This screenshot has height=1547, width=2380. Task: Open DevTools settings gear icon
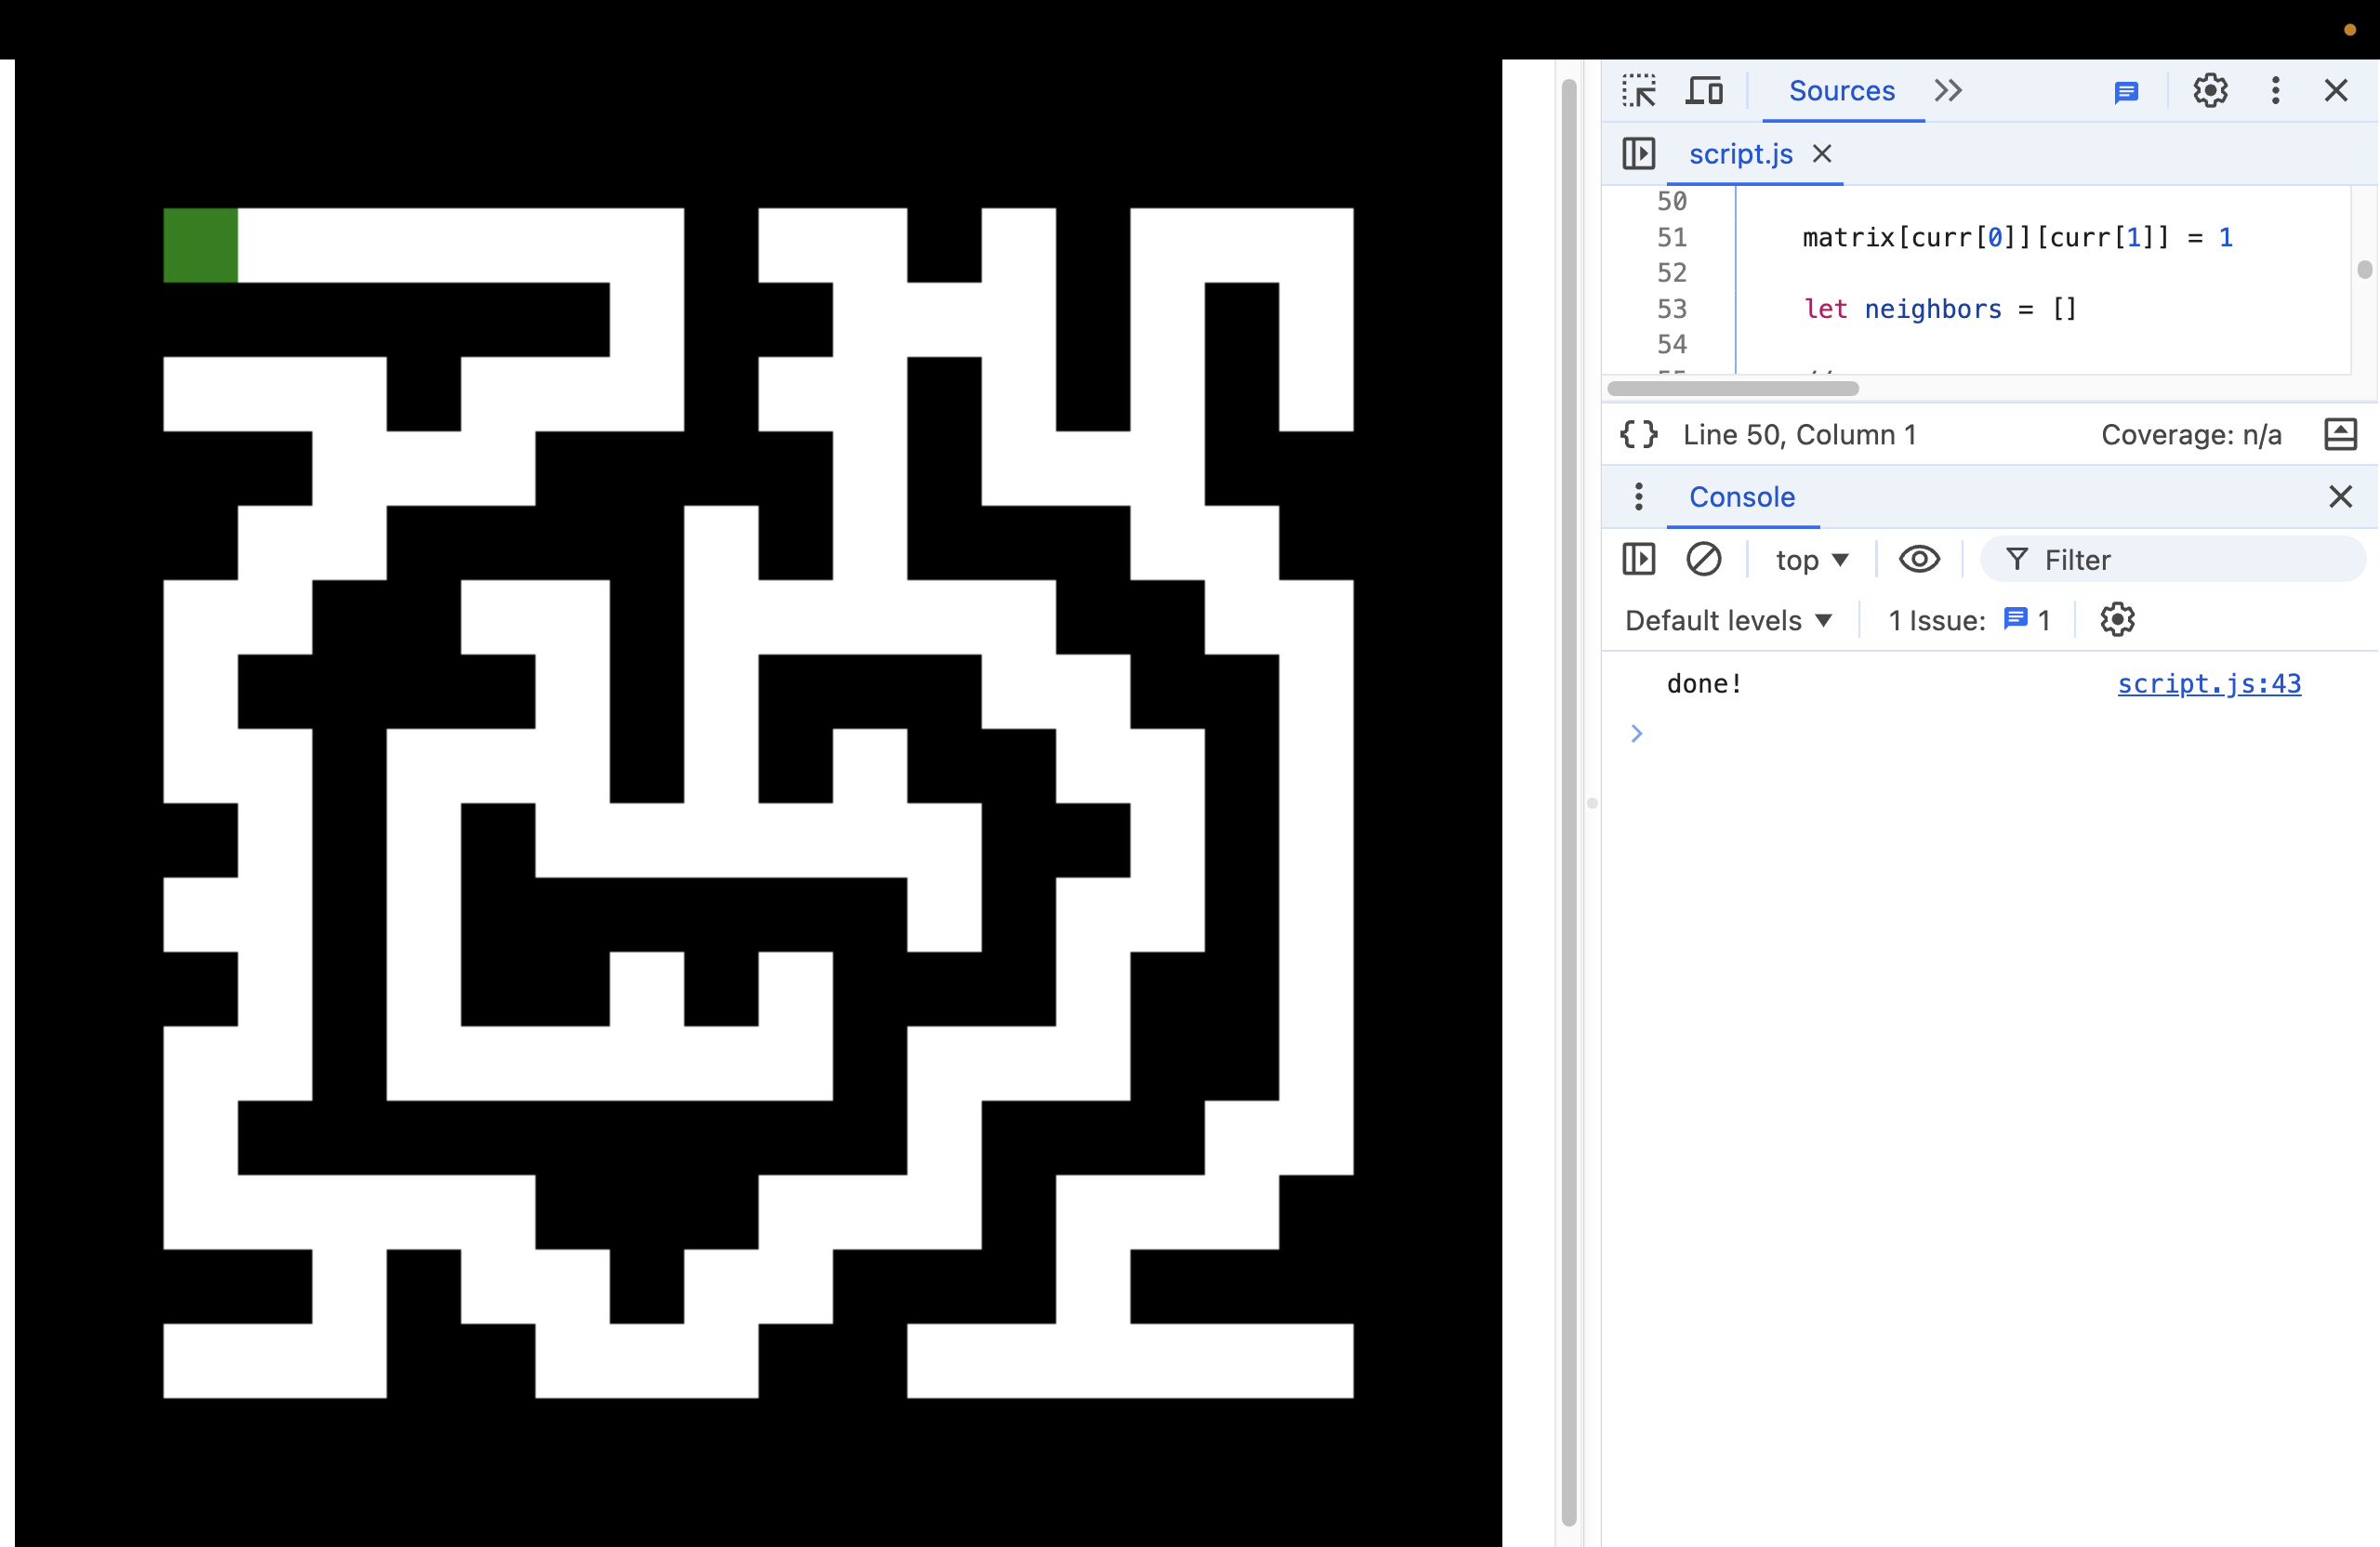point(2209,91)
